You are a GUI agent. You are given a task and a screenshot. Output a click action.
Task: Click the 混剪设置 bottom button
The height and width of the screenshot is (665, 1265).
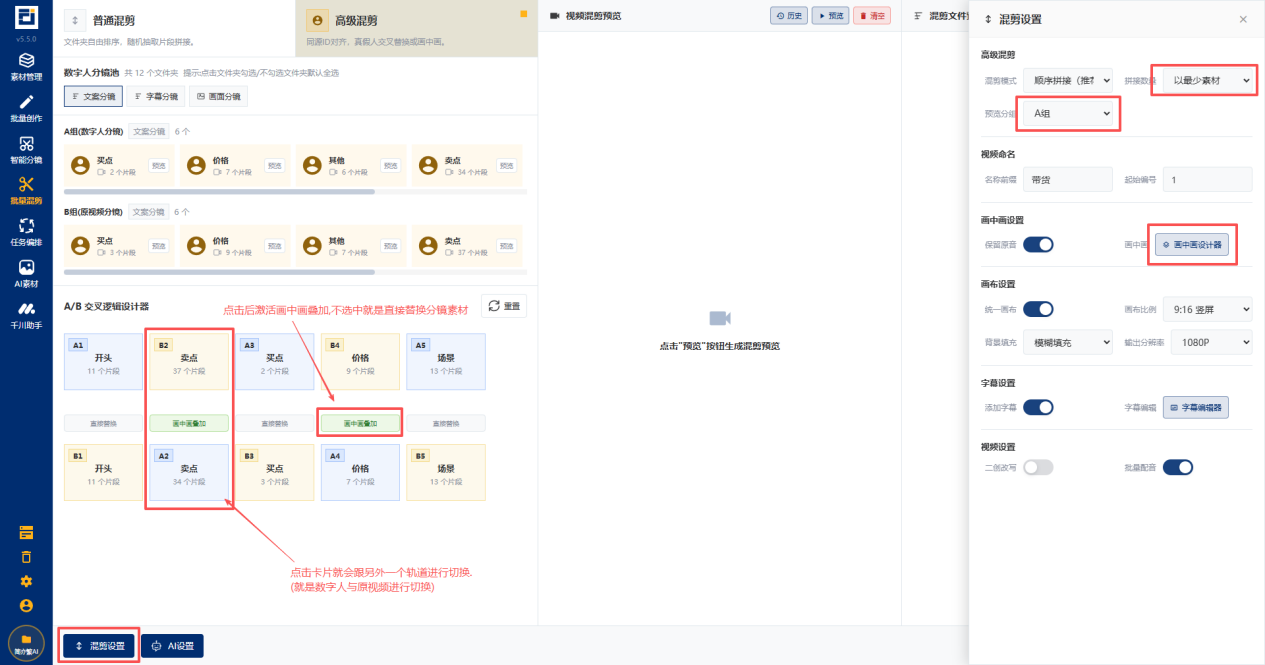99,646
